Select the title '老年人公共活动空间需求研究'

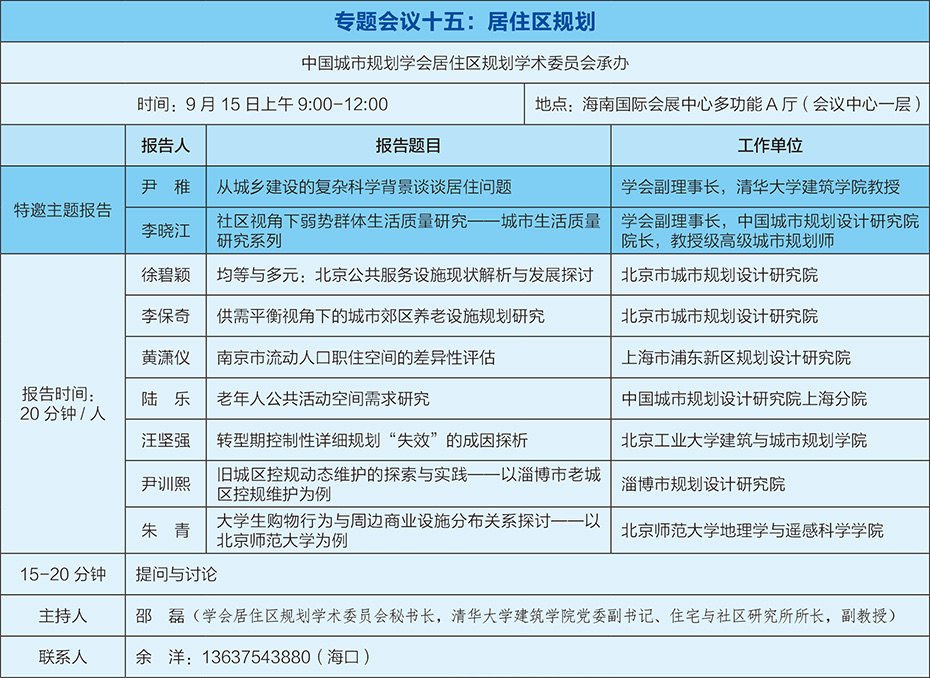coord(323,399)
